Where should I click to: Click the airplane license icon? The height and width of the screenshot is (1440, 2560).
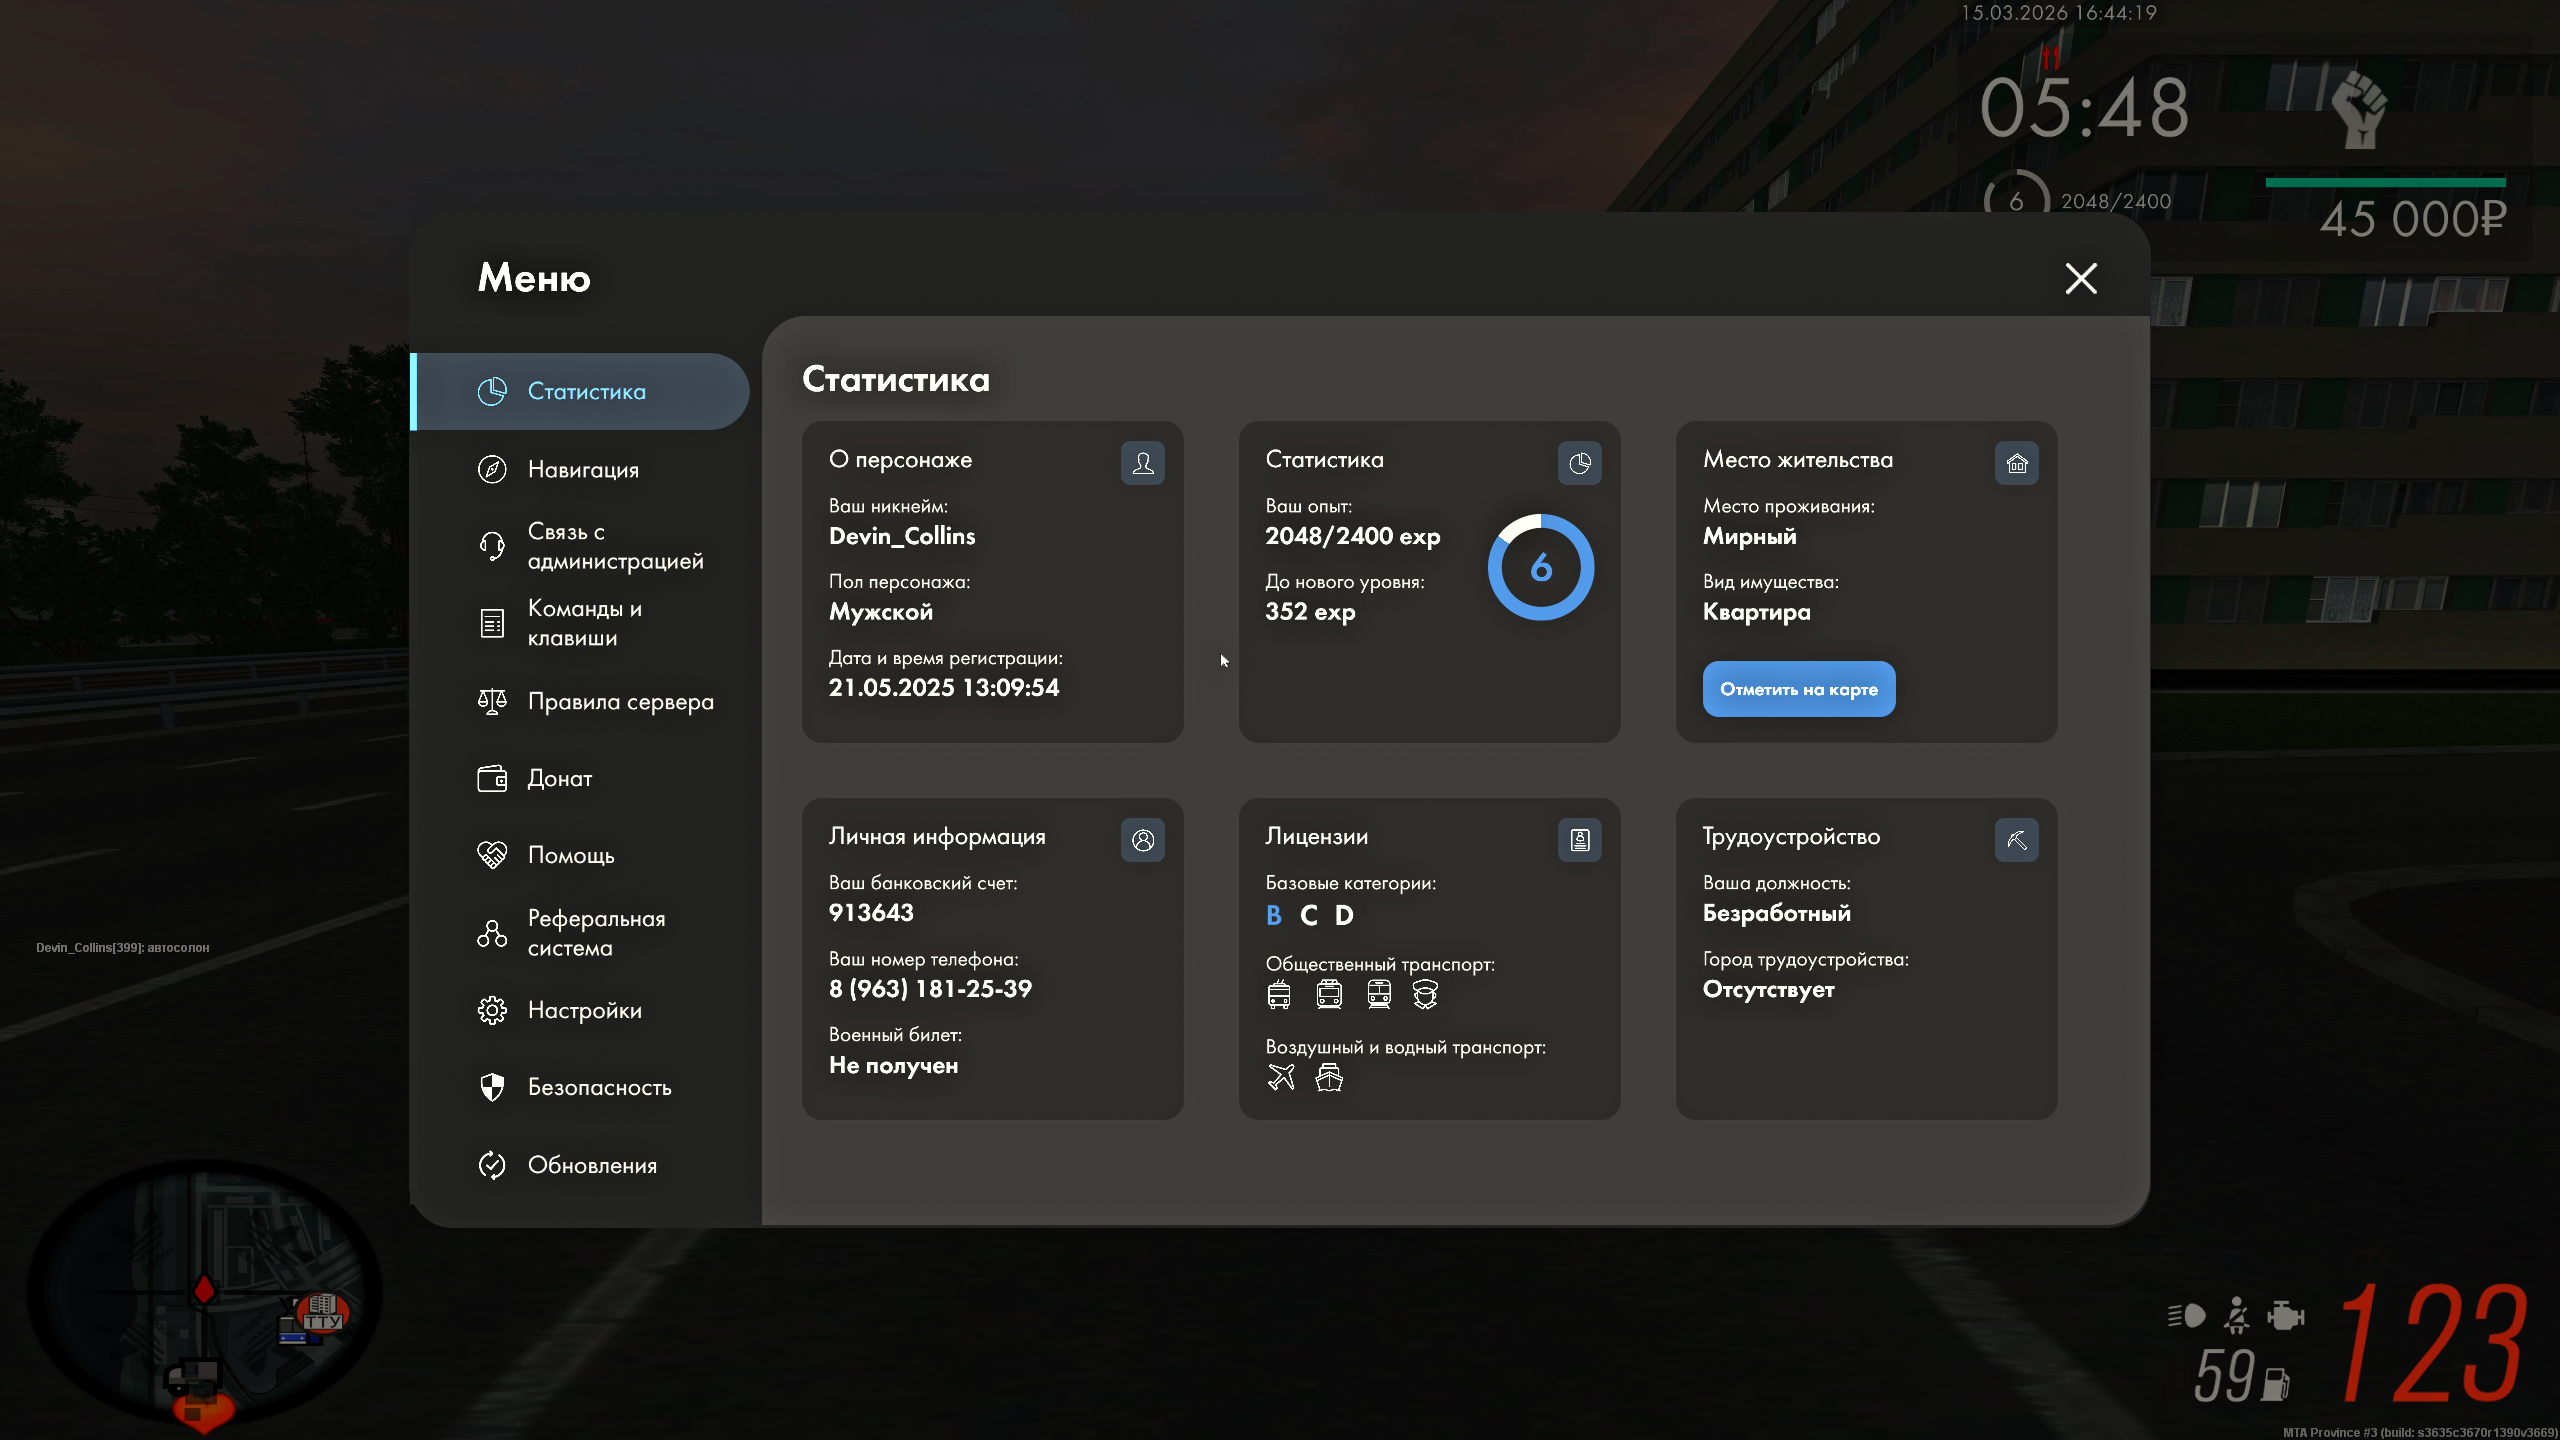(x=1281, y=1077)
